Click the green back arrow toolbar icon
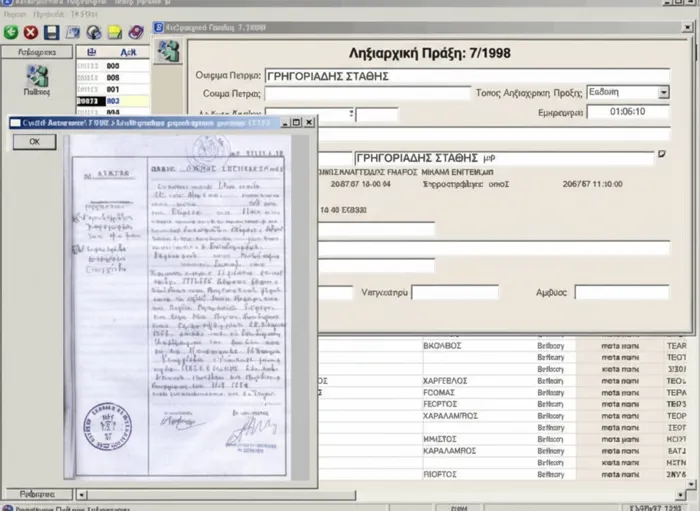 [11, 32]
